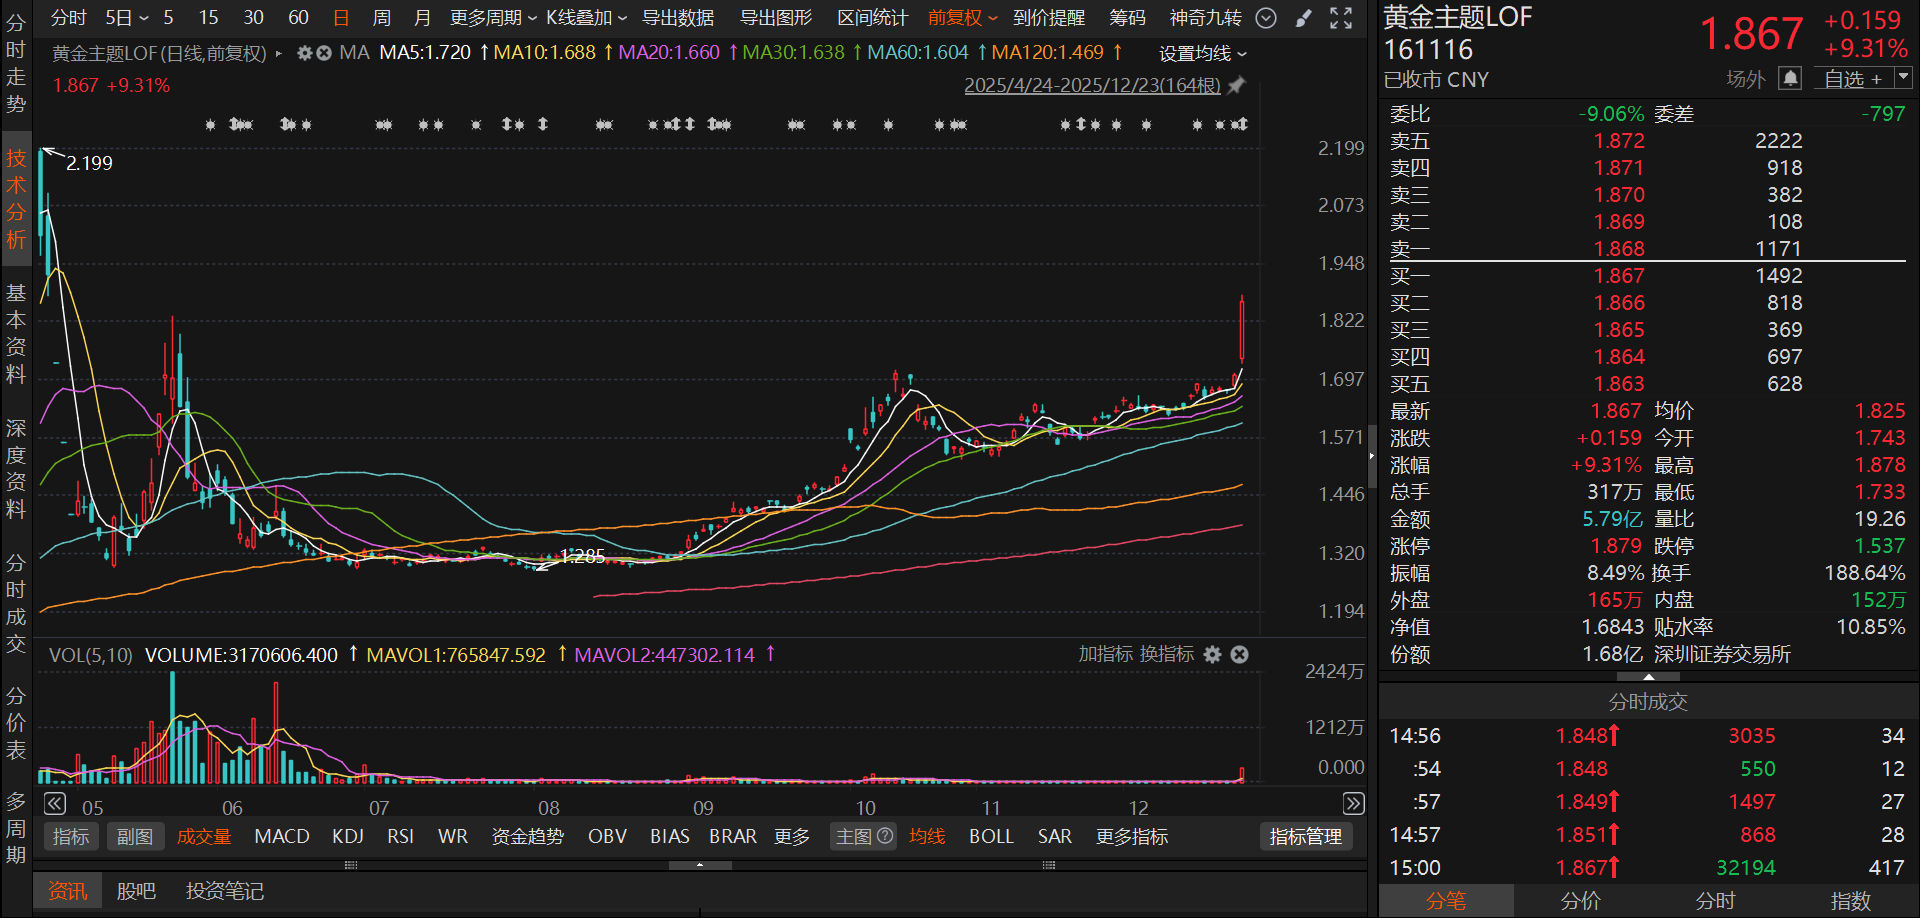Select the drawing brush tool
1920x918 pixels.
coord(1303,18)
